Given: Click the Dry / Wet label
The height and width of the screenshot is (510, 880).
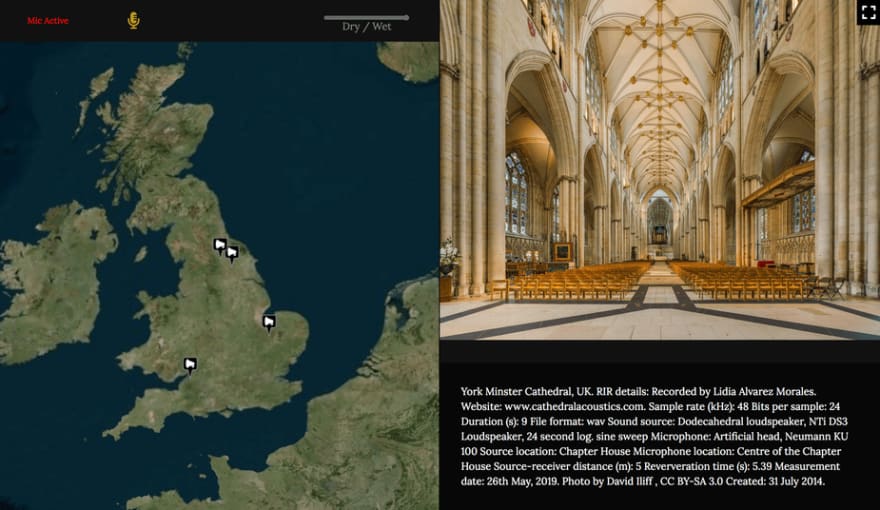Looking at the screenshot, I should coord(366,27).
